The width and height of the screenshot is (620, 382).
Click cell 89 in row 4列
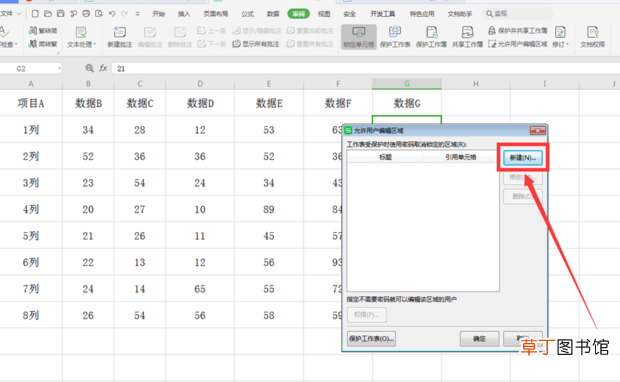pyautogui.click(x=269, y=209)
